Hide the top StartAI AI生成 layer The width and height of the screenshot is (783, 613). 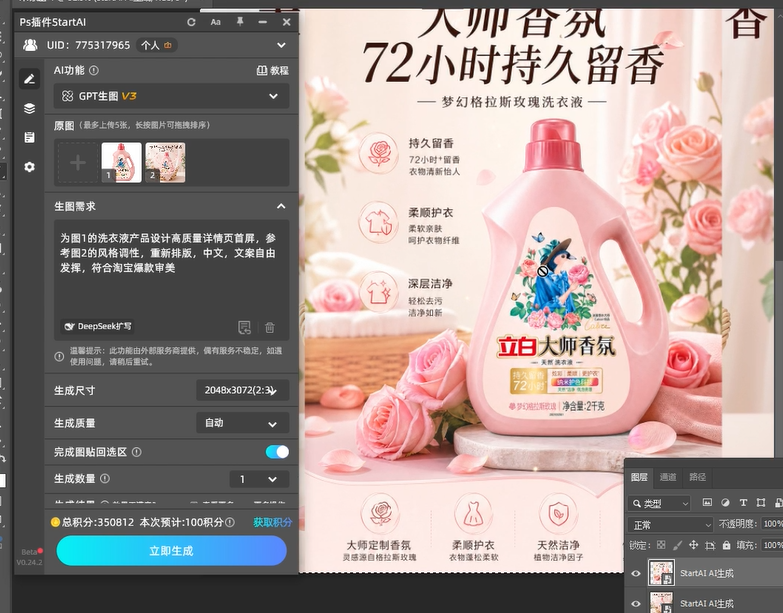636,574
